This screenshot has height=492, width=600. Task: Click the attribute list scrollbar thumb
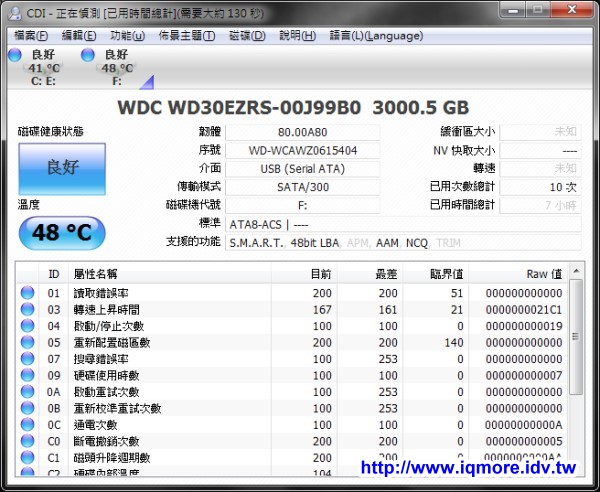(576, 337)
